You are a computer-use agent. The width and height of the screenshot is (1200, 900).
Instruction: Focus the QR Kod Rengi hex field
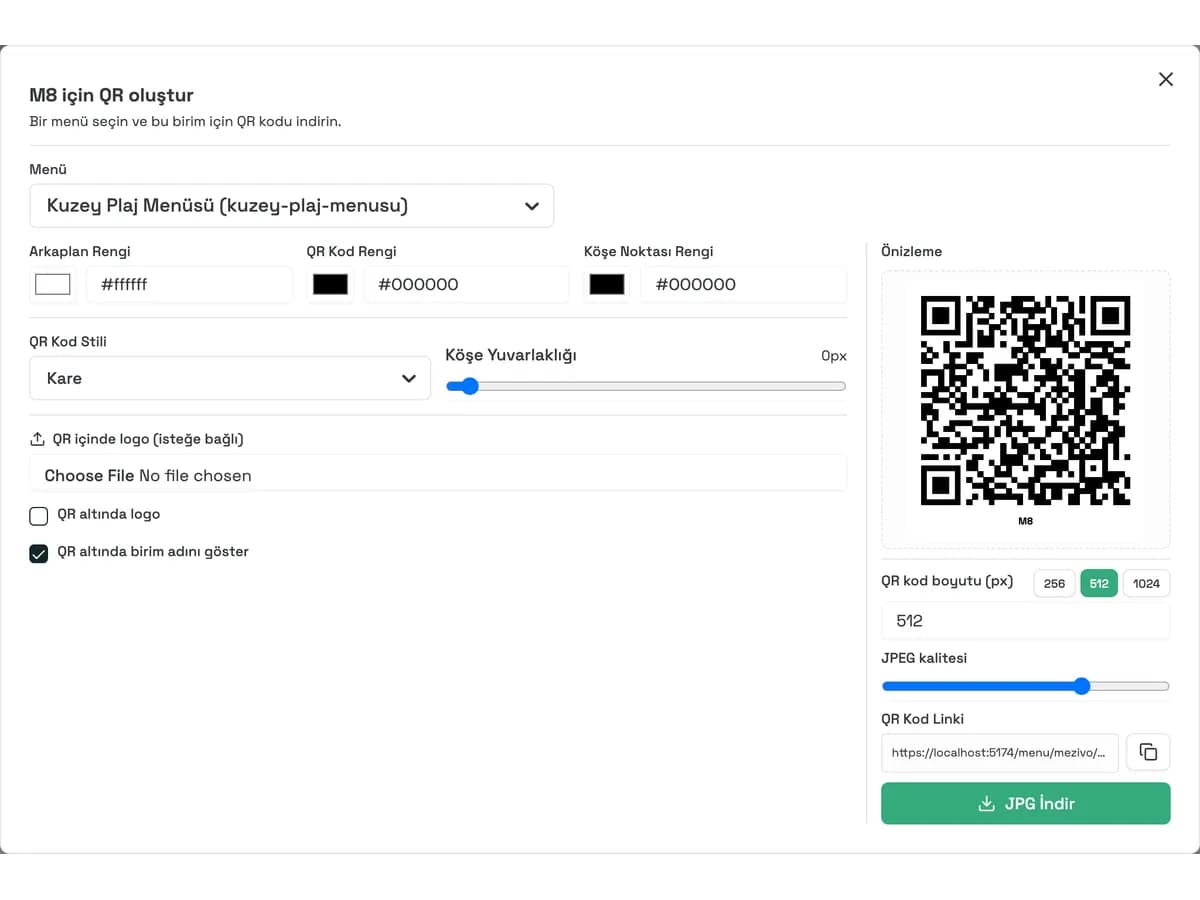(466, 284)
